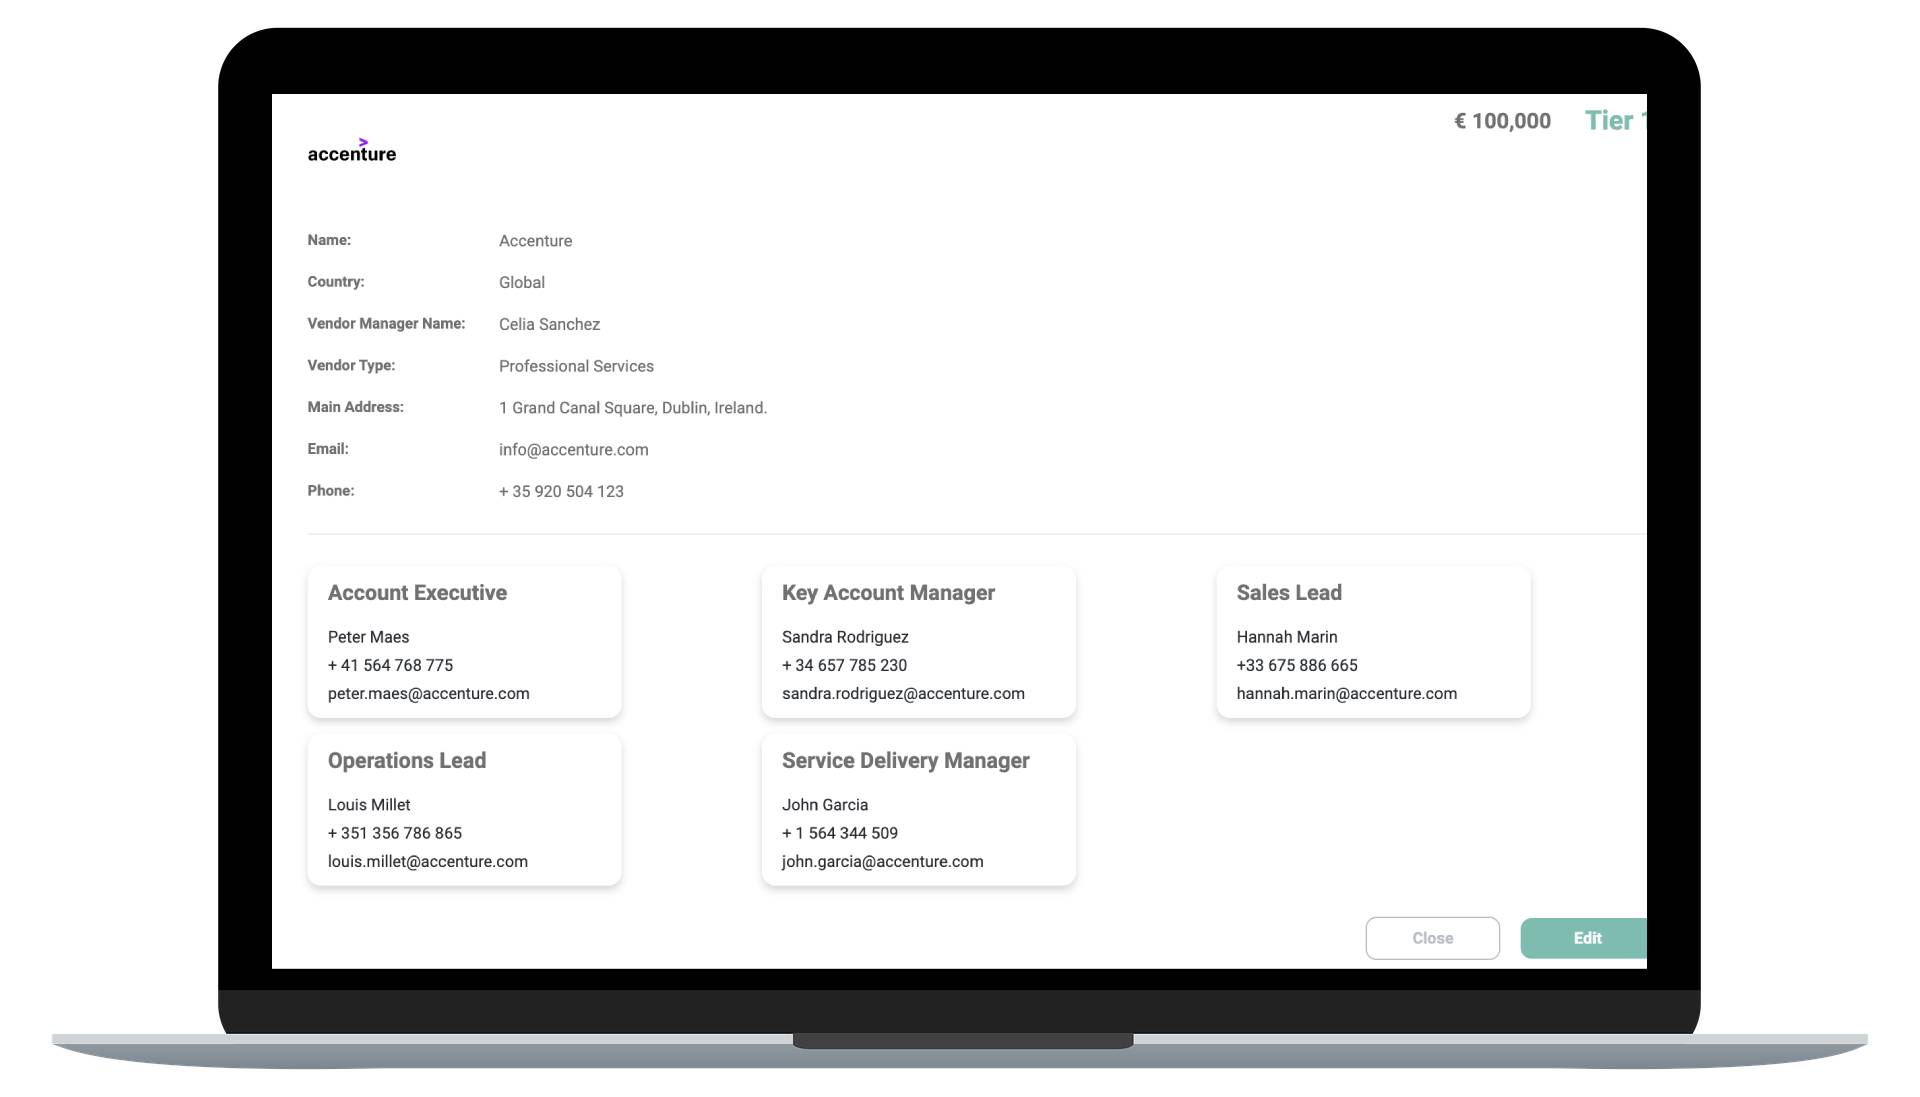This screenshot has width=1920, height=1097.
Task: Click the Close button
Action: pyautogui.click(x=1432, y=938)
